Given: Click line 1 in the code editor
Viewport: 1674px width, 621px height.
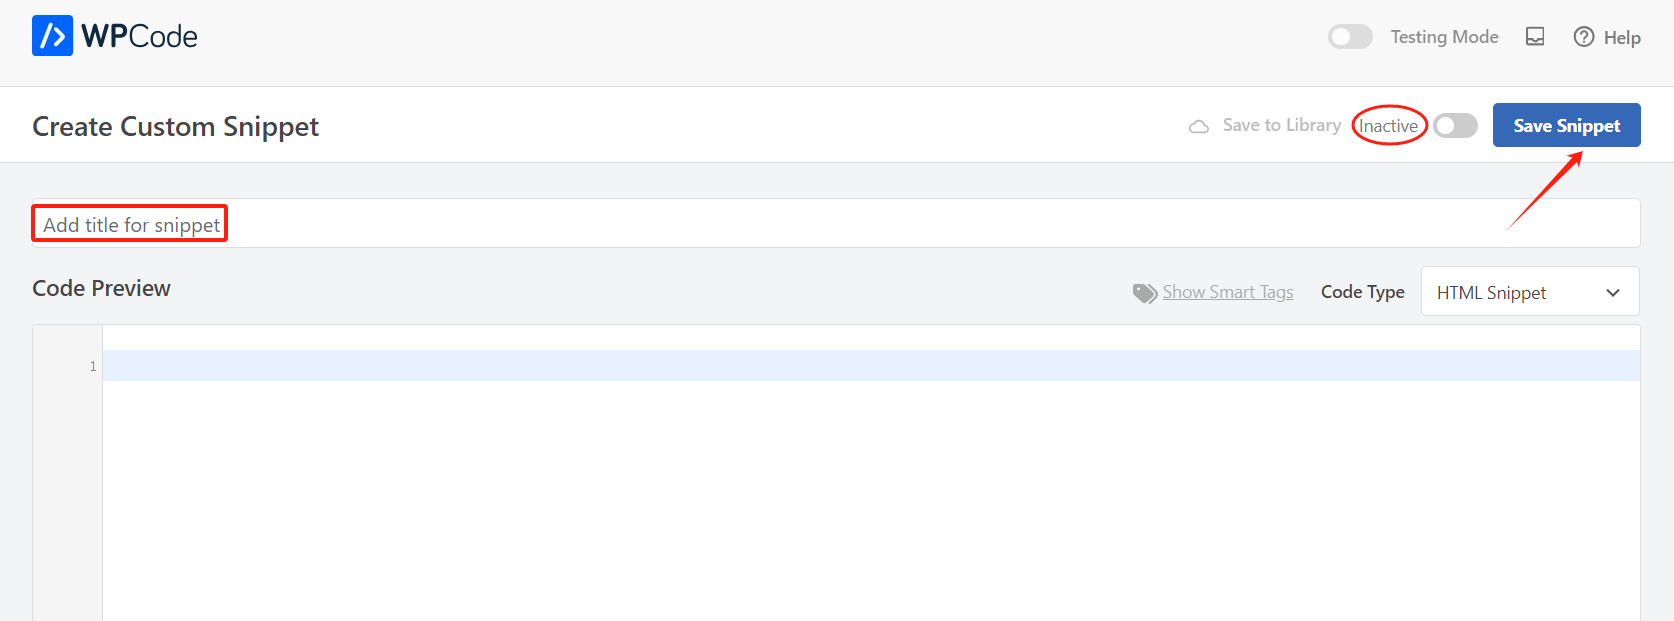Looking at the screenshot, I should [x=870, y=366].
